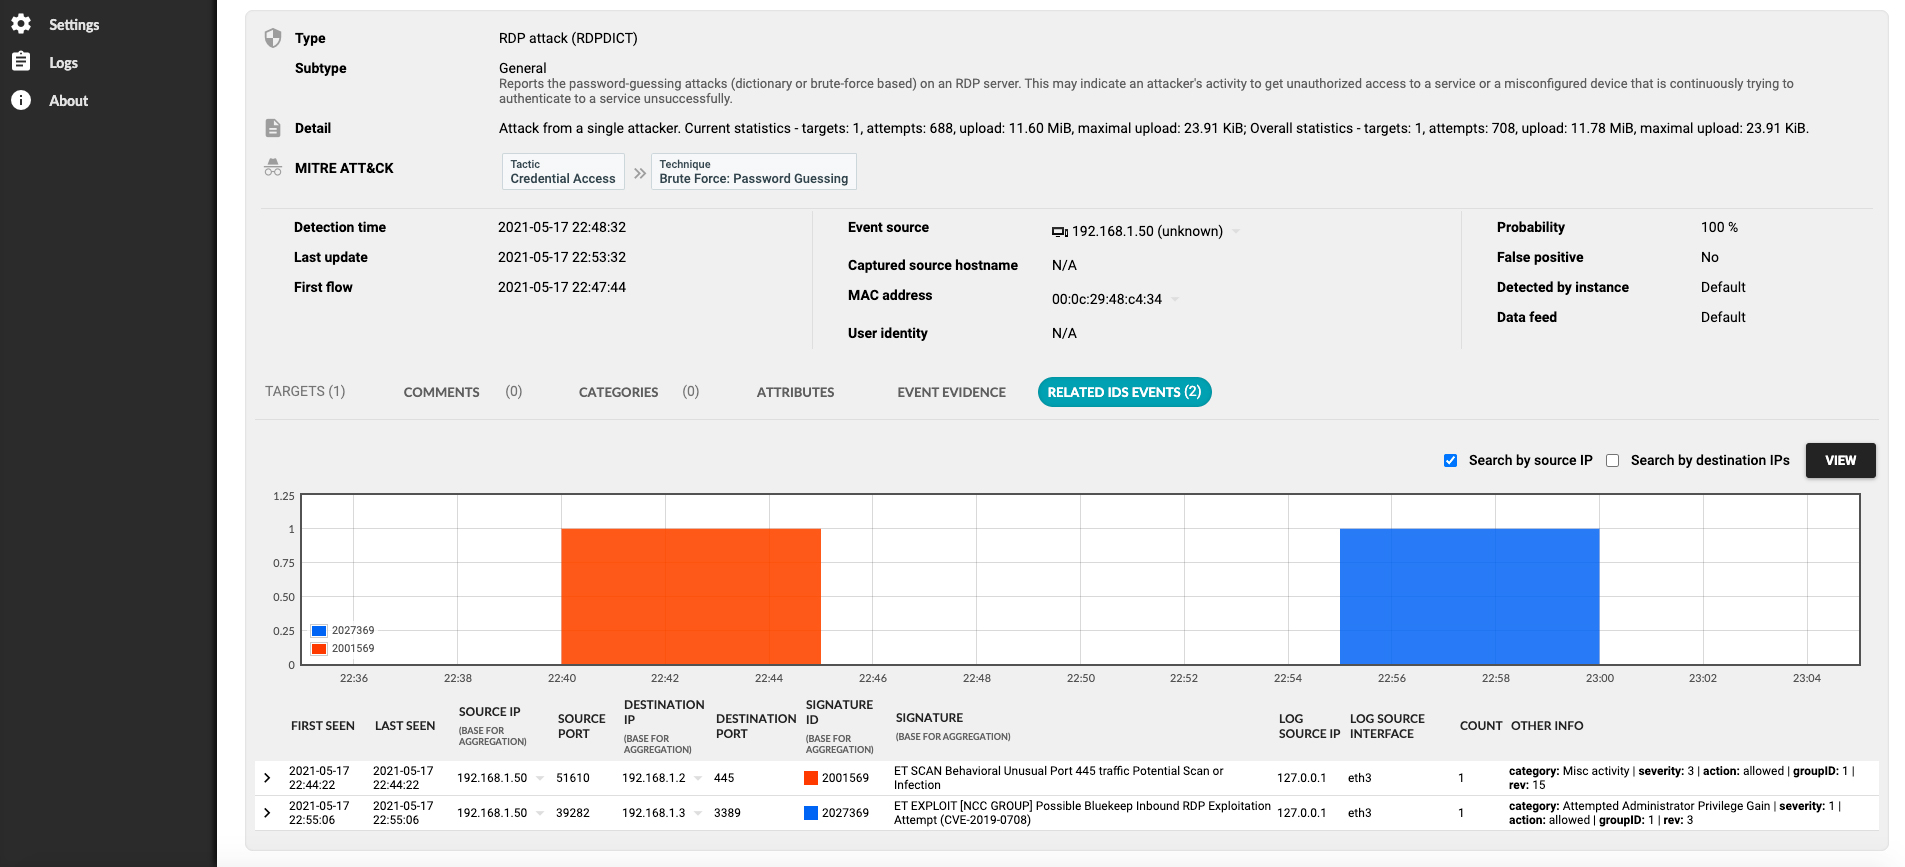
Task: Click the RDP attack (RDPDICT) type text
Action: [x=568, y=38]
